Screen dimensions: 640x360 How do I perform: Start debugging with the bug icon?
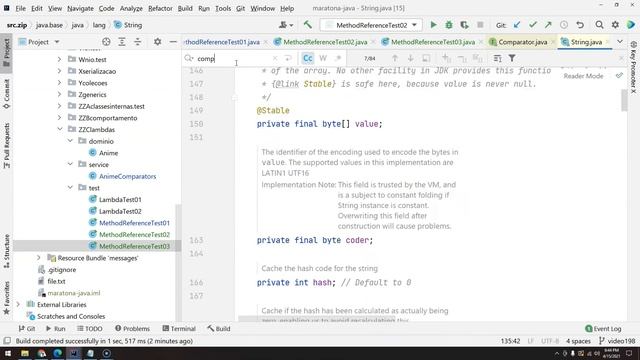[x=449, y=25]
